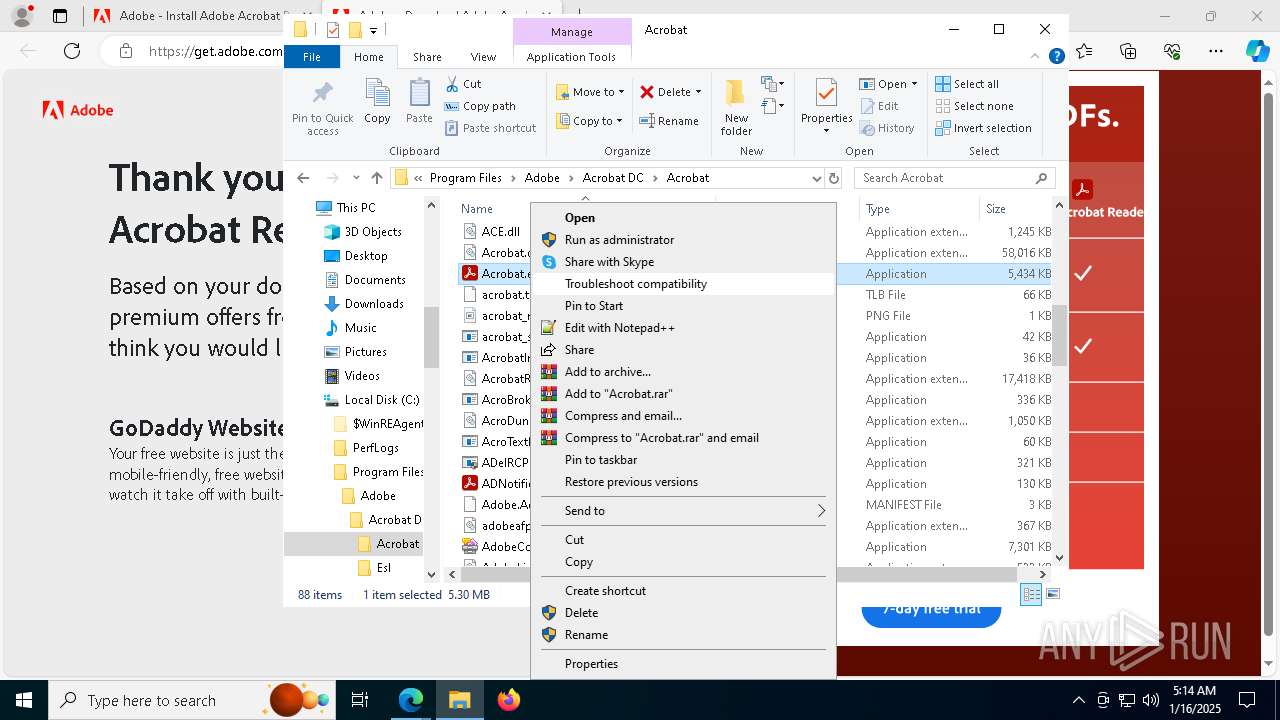This screenshot has height=720, width=1280.
Task: Click Paste shortcut in ribbon
Action: pyautogui.click(x=490, y=128)
